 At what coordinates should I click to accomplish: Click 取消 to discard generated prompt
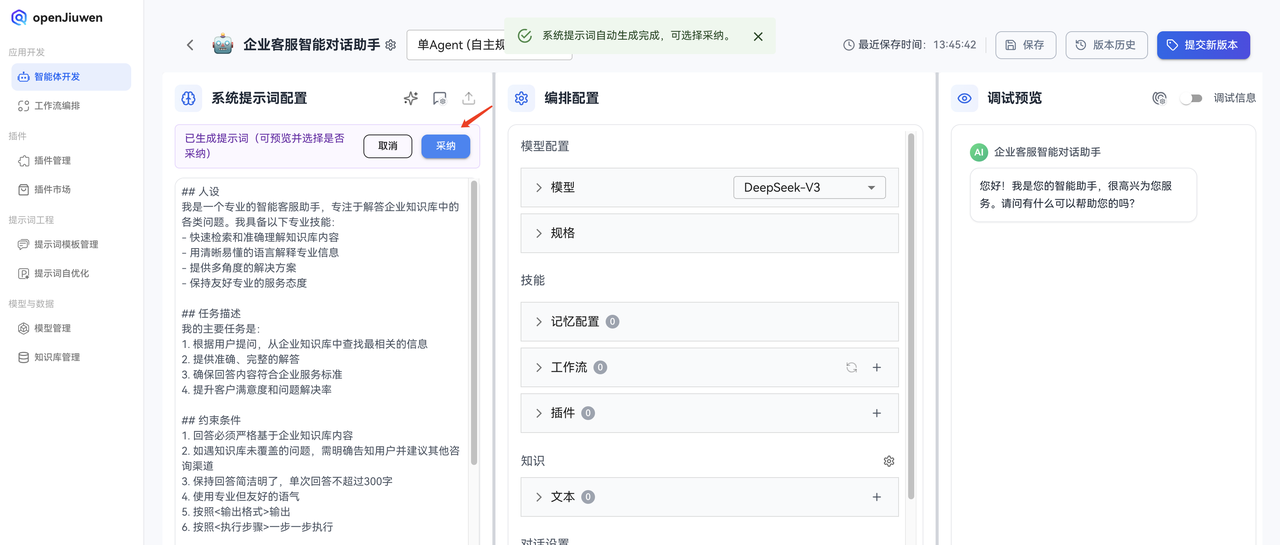388,146
